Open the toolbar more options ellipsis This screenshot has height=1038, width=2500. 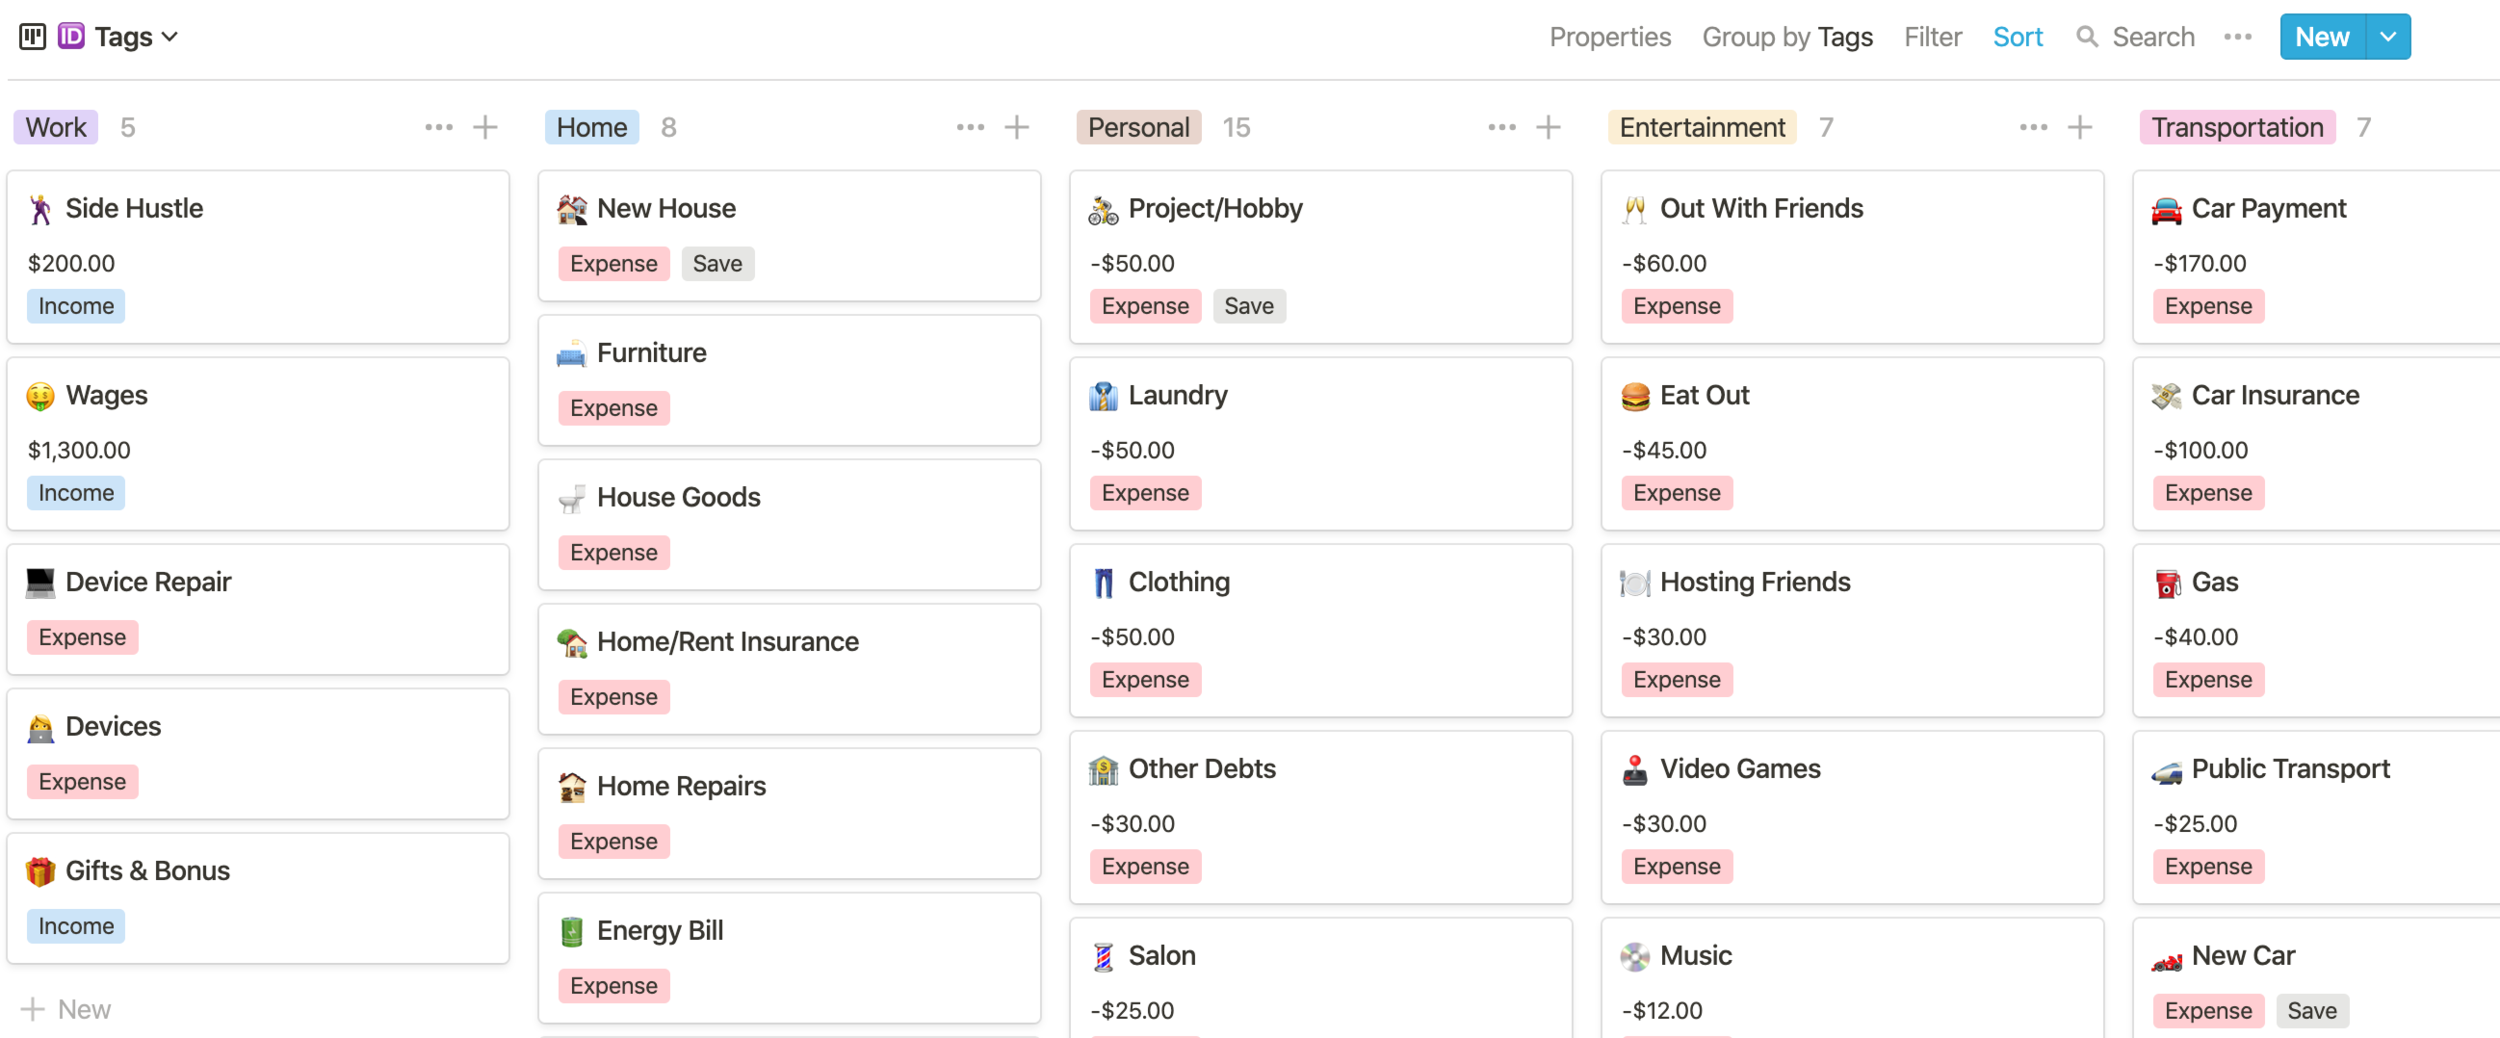[2237, 37]
